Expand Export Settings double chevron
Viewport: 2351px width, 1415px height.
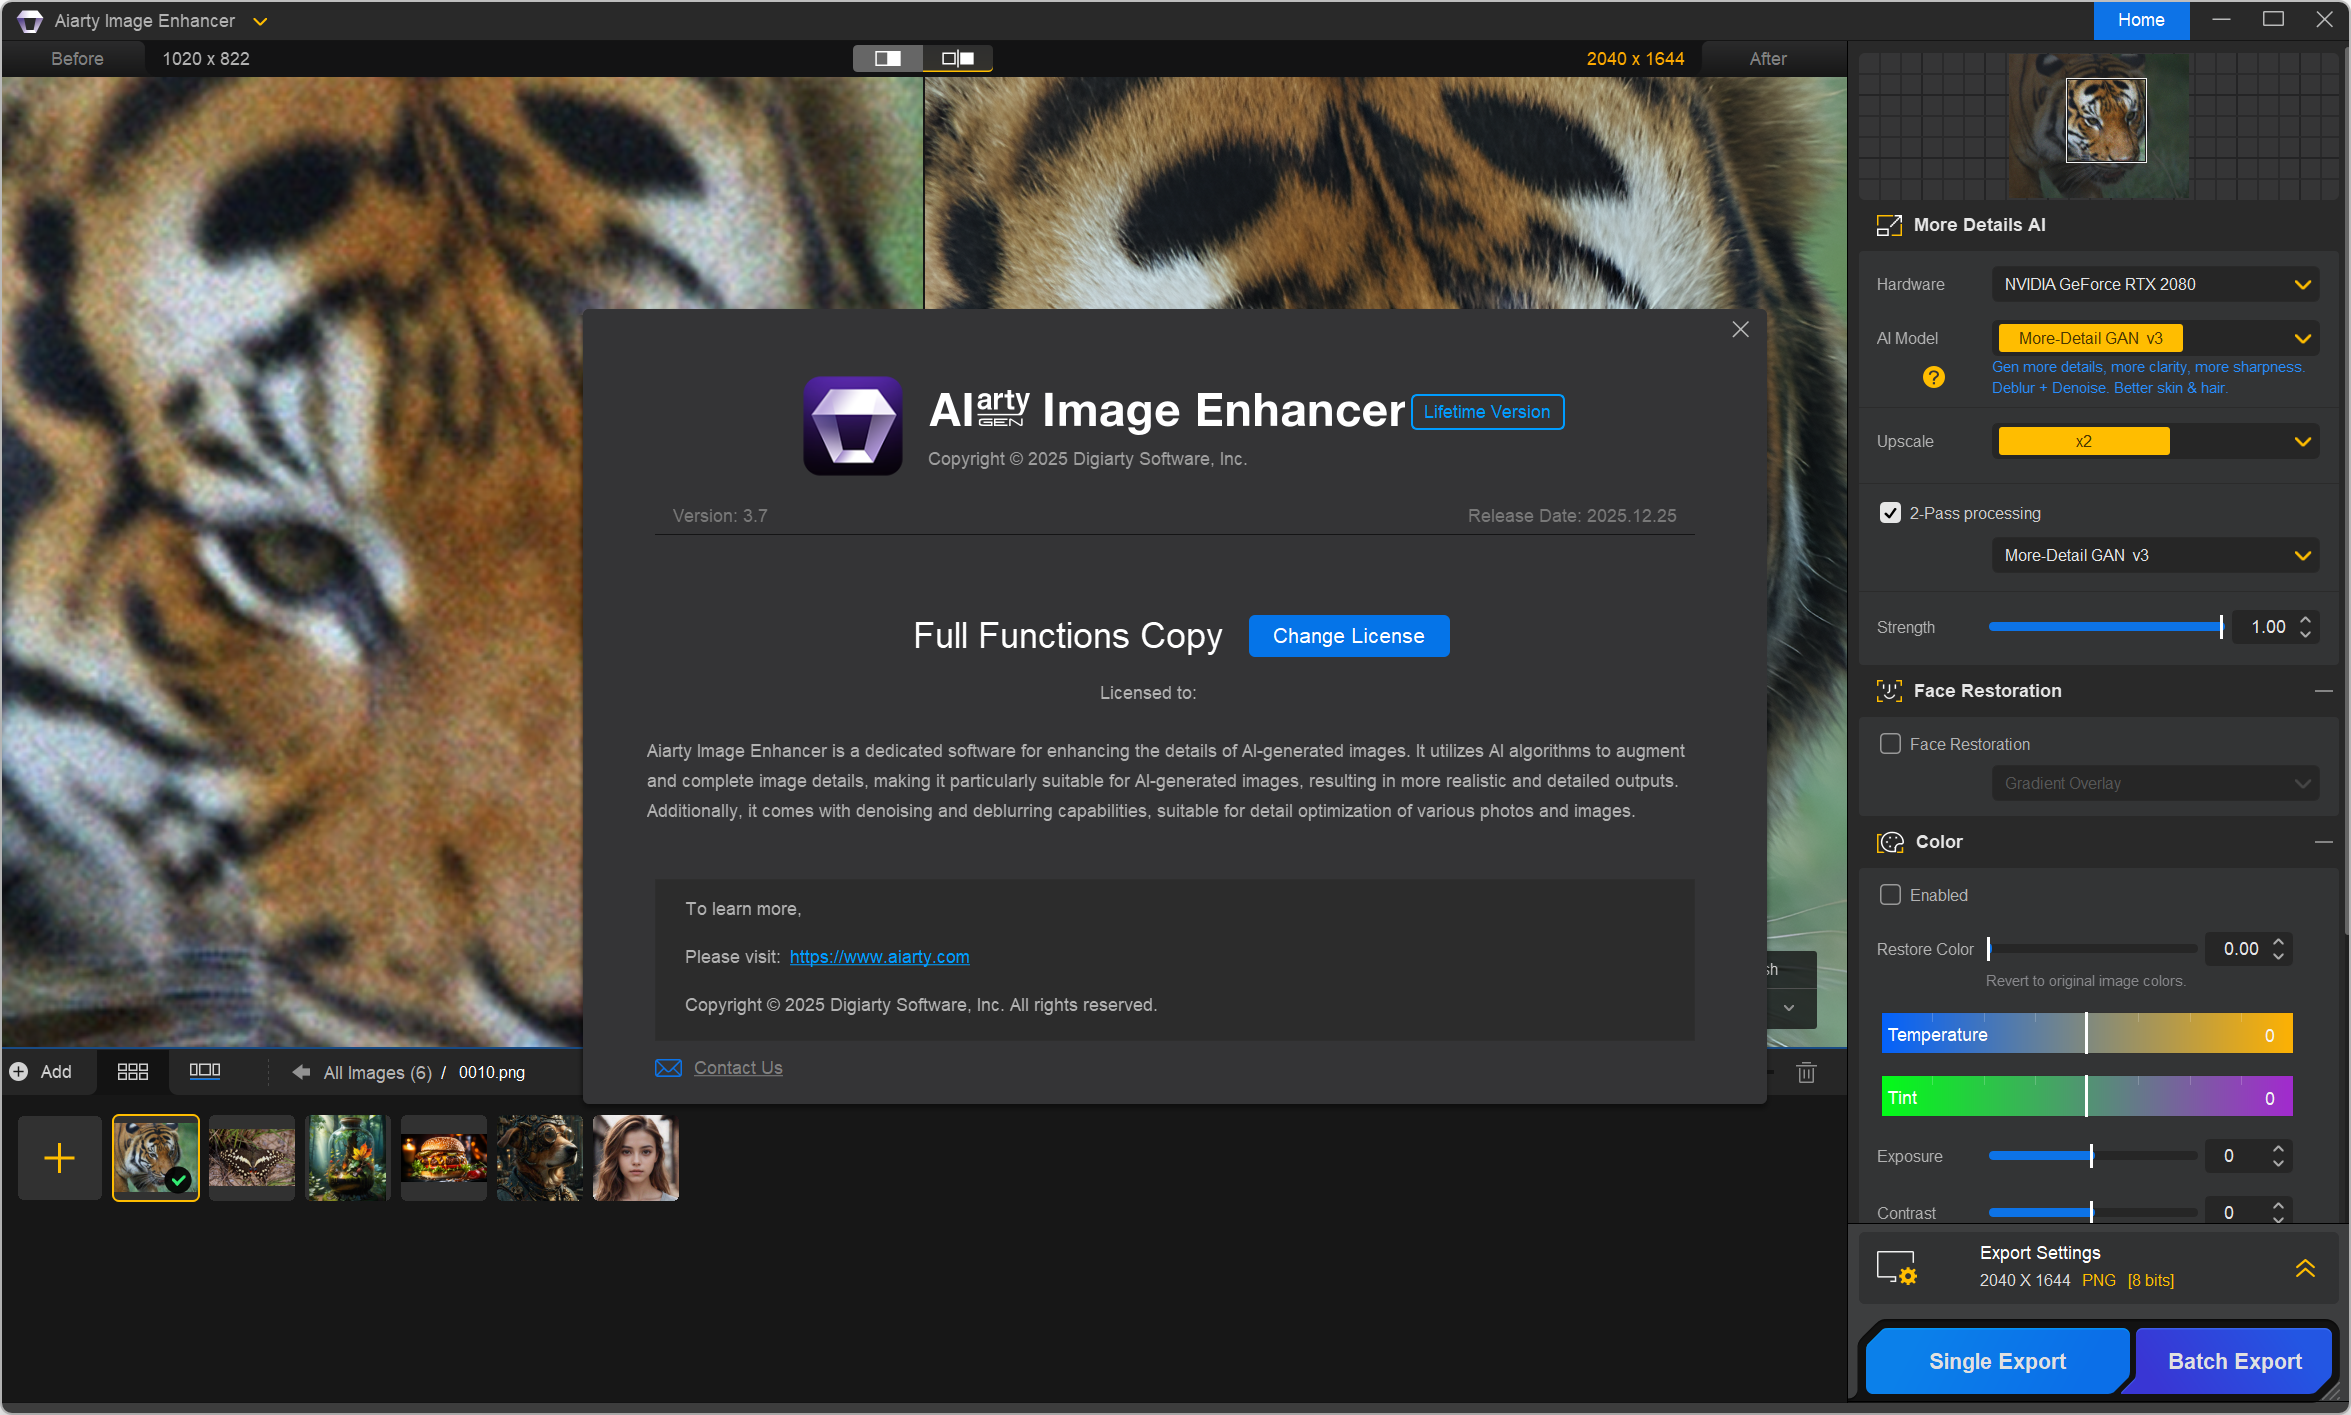pyautogui.click(x=2305, y=1267)
